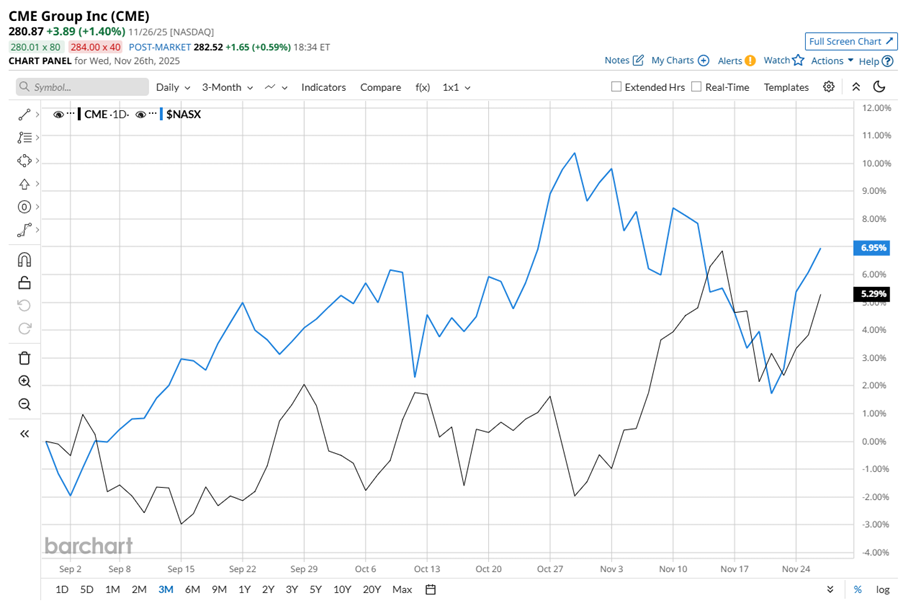Click the redo arrow icon
The width and height of the screenshot is (903, 611).
[24, 328]
